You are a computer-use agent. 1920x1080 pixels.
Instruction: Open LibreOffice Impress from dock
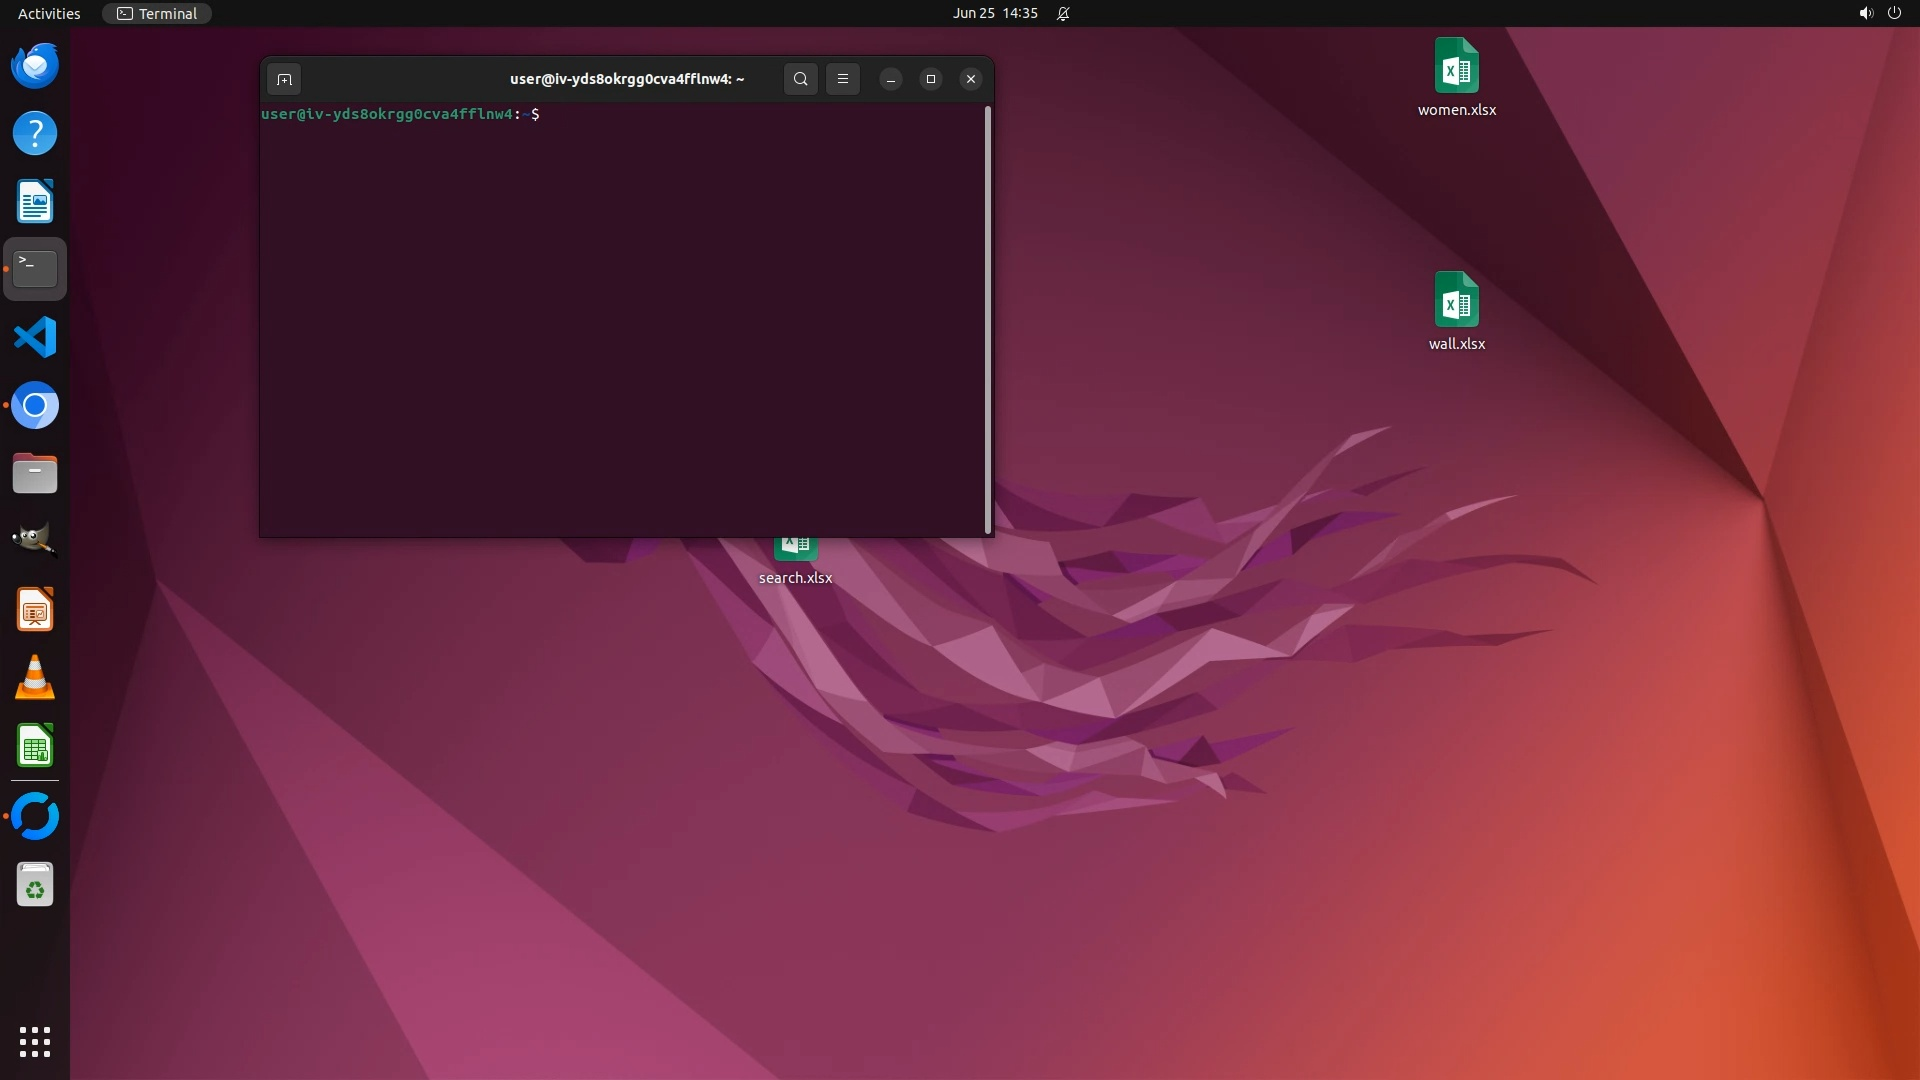tap(35, 610)
